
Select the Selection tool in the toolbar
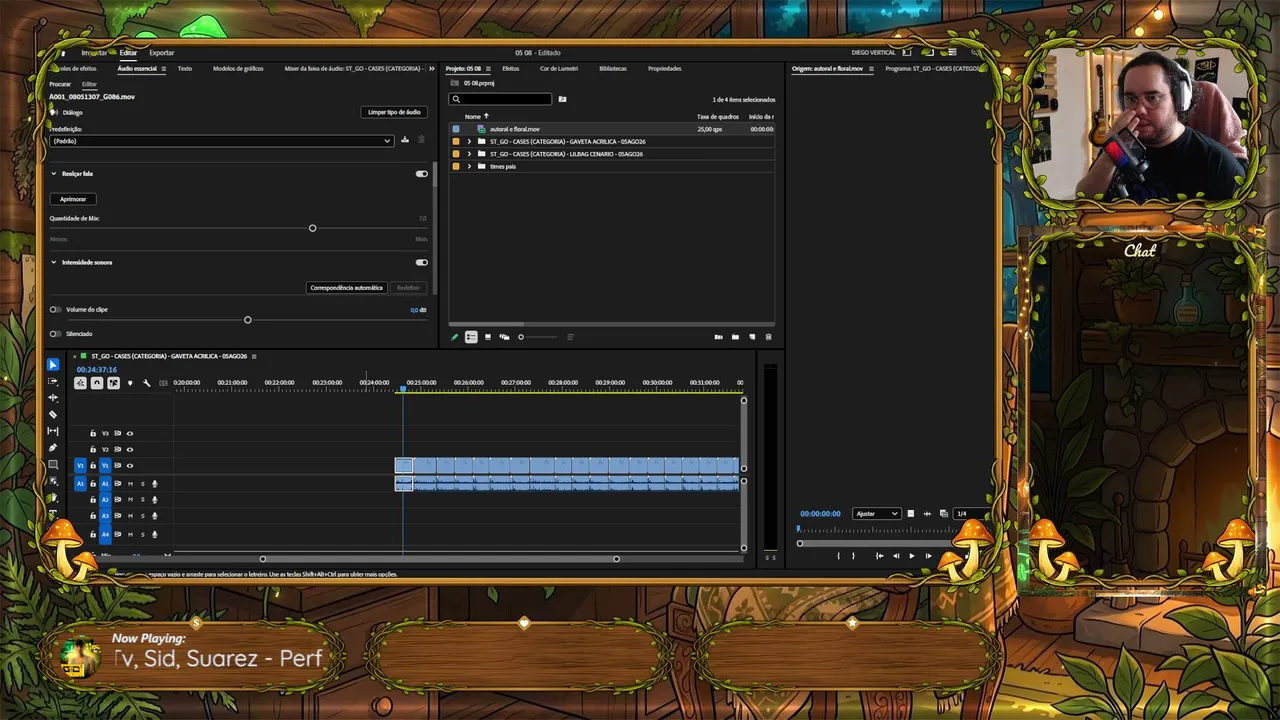coord(53,365)
